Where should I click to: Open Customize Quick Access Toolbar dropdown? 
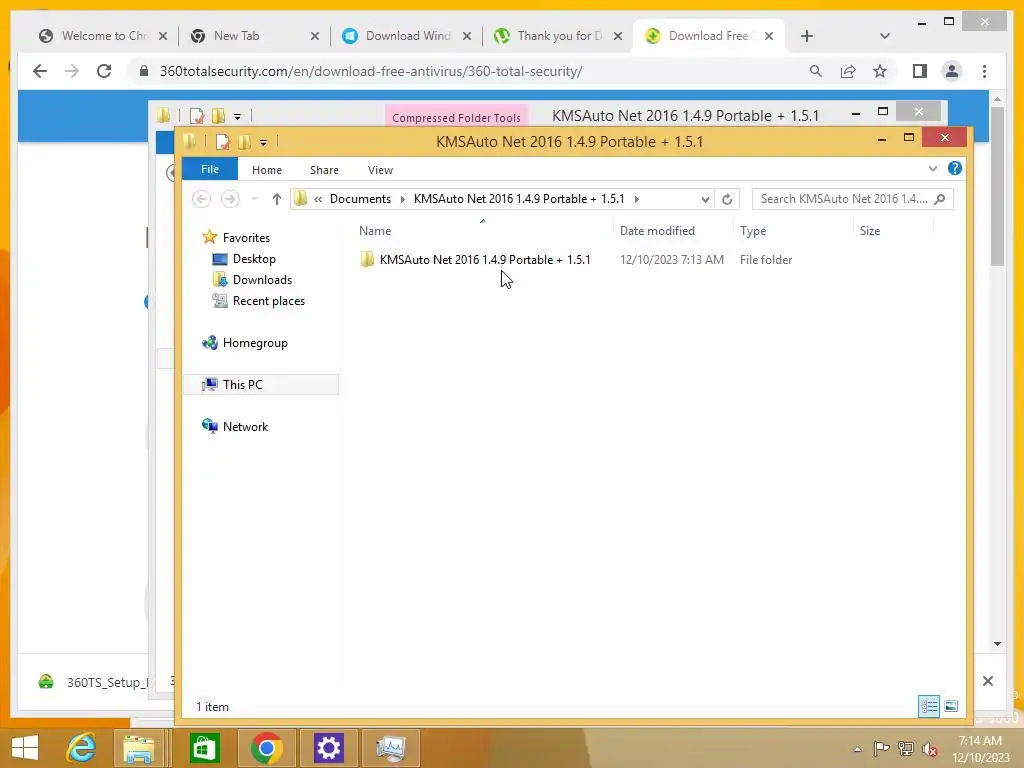pyautogui.click(x=263, y=142)
